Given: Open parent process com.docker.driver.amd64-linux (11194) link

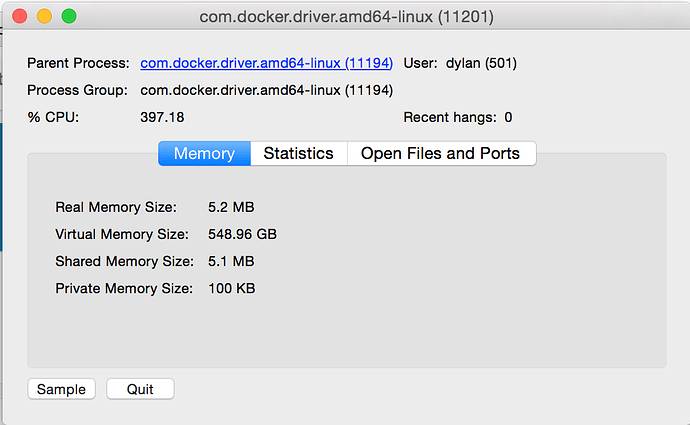Looking at the screenshot, I should click(x=267, y=63).
